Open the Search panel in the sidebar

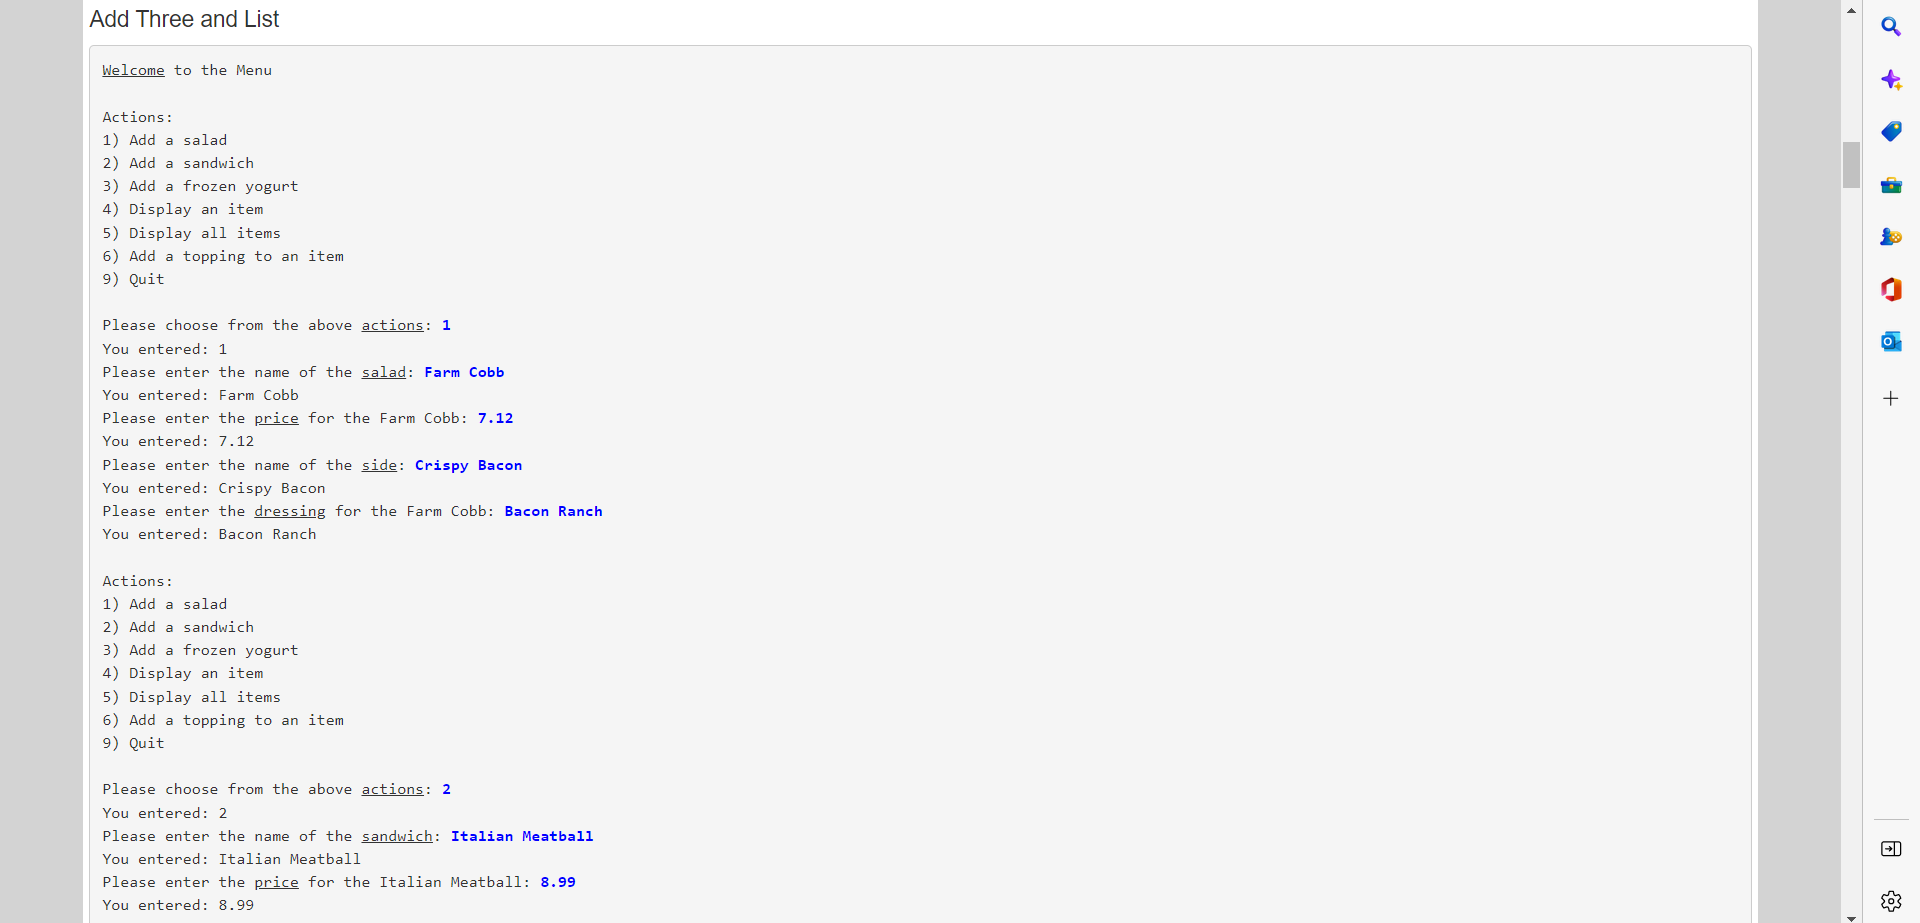pyautogui.click(x=1892, y=27)
